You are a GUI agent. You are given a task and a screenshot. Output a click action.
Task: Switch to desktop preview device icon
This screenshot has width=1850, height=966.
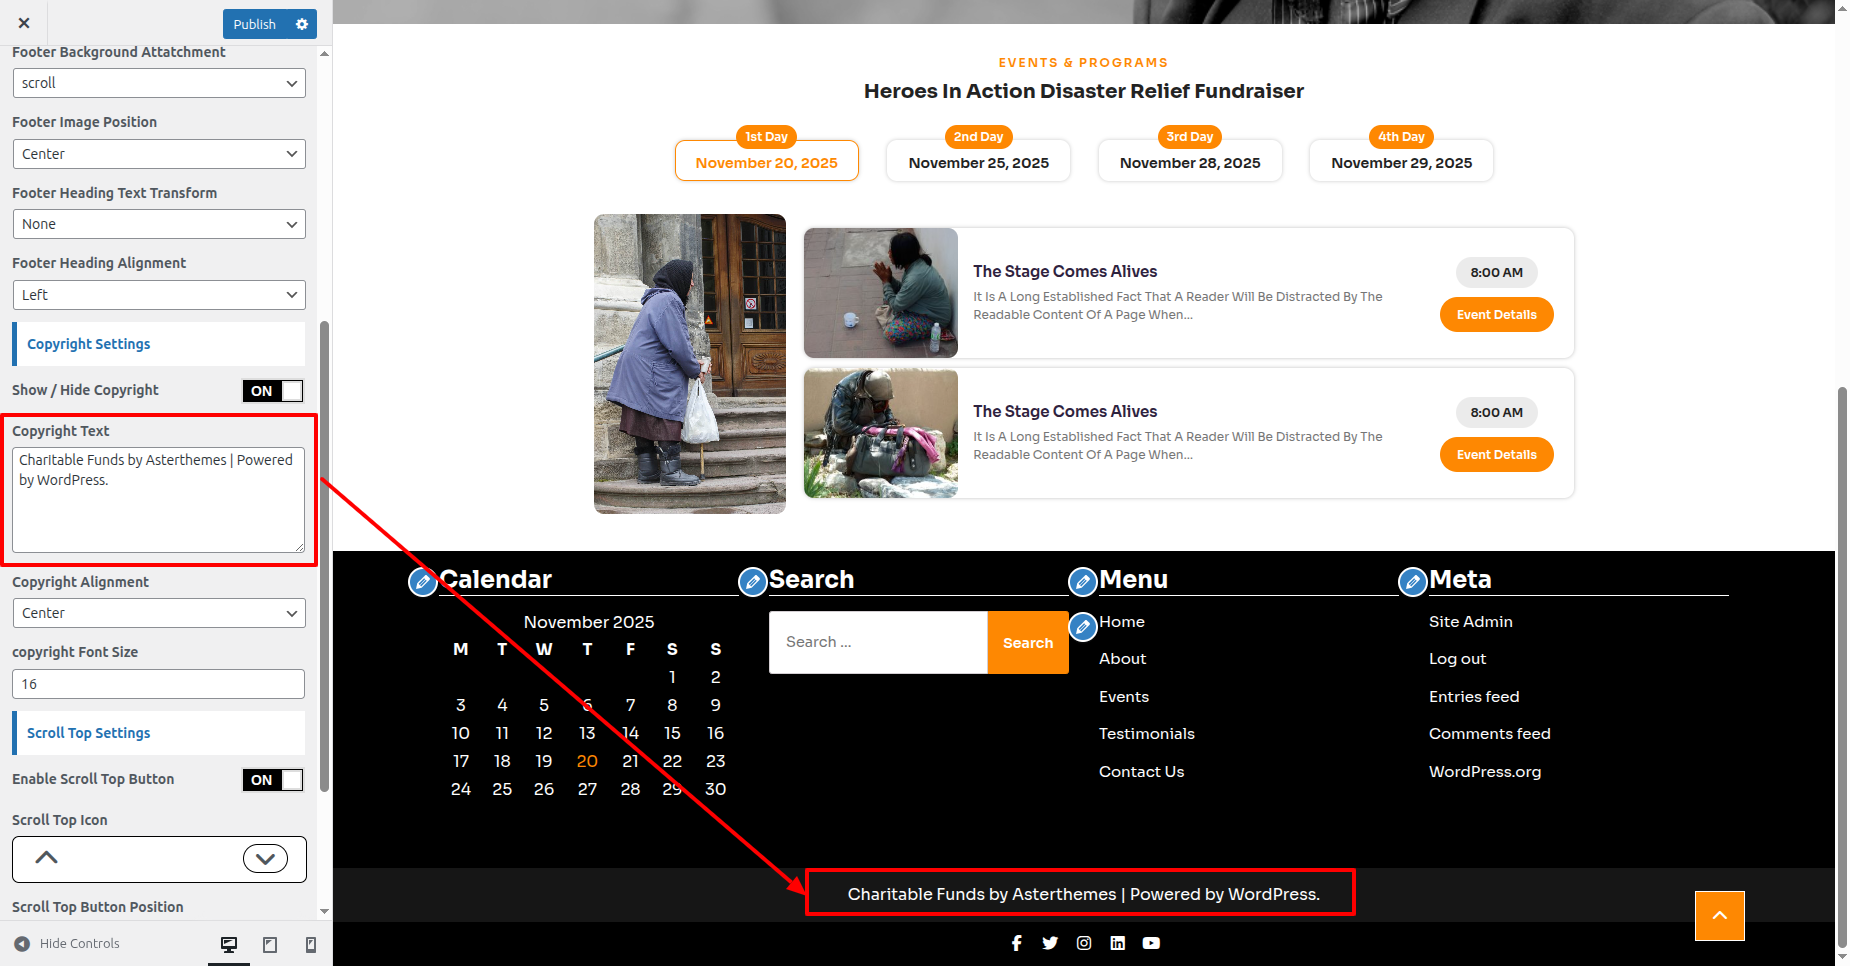229,944
